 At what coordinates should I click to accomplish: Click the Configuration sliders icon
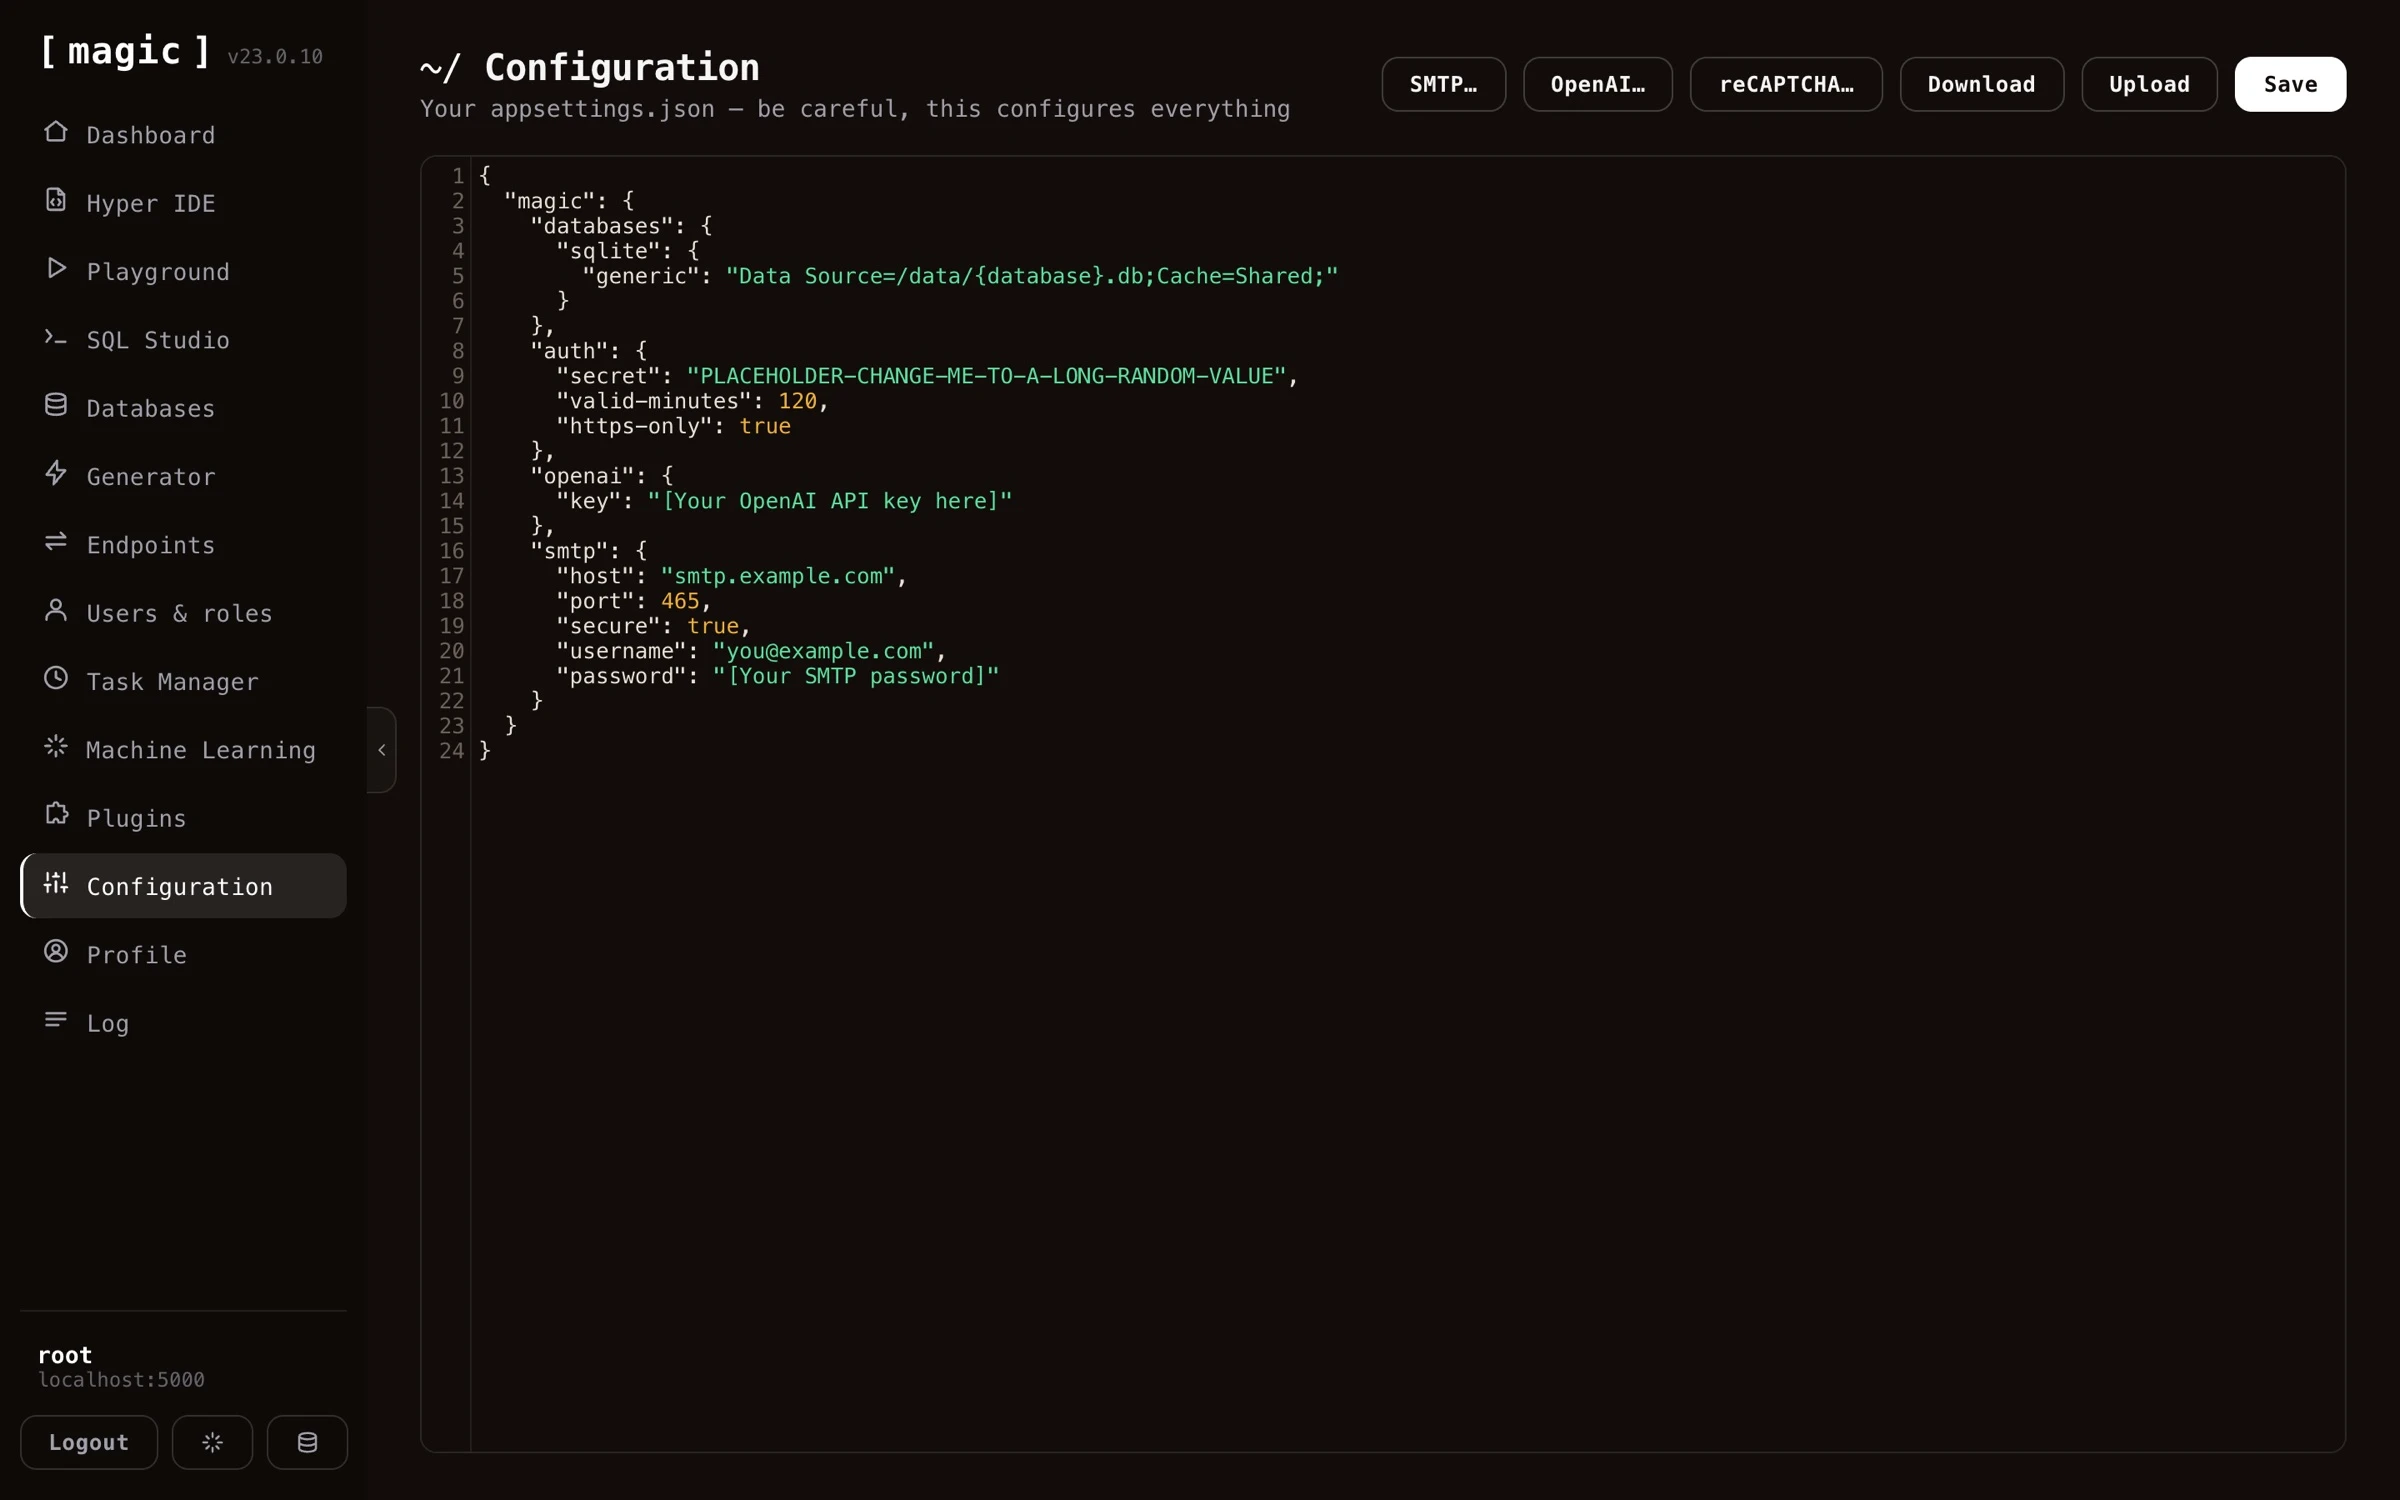pyautogui.click(x=56, y=883)
